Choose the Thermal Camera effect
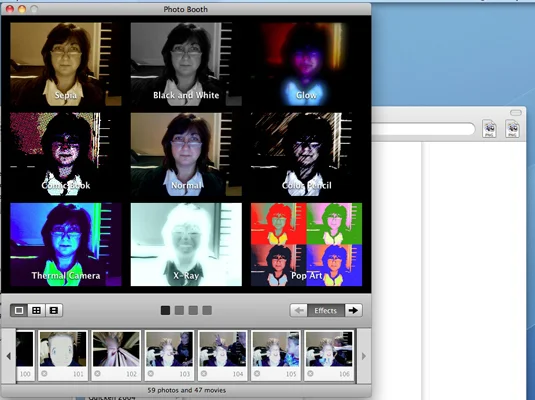 (66, 244)
